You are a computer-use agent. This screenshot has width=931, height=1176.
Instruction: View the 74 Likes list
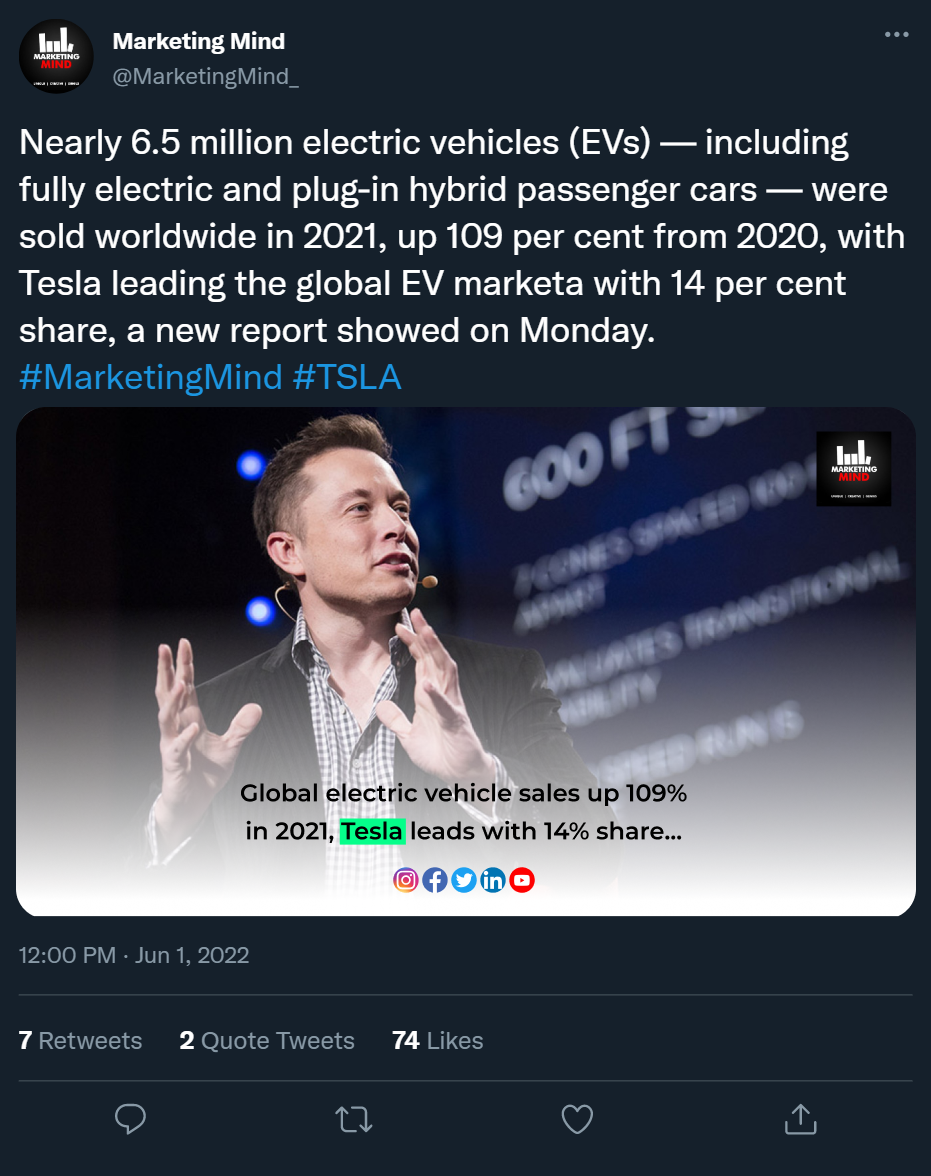[438, 1040]
